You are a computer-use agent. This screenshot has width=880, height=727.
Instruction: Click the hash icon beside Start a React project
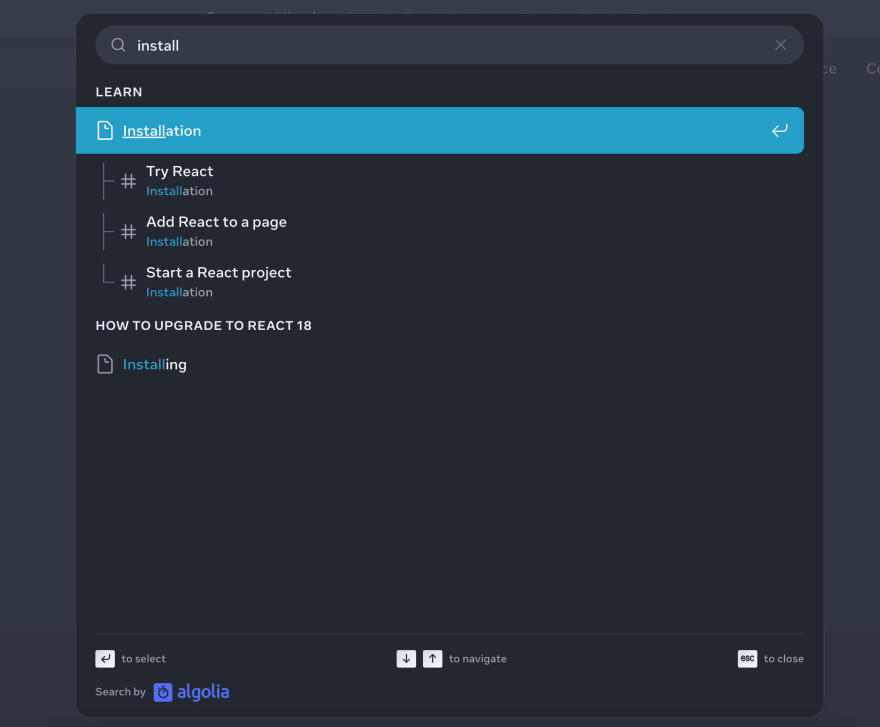click(x=129, y=282)
